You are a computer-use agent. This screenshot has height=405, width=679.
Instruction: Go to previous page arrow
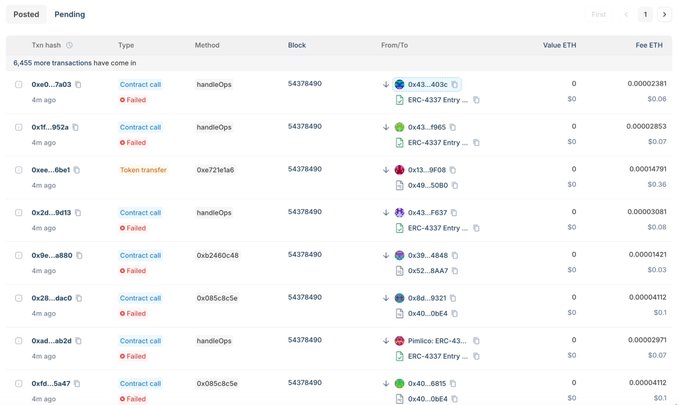click(626, 15)
